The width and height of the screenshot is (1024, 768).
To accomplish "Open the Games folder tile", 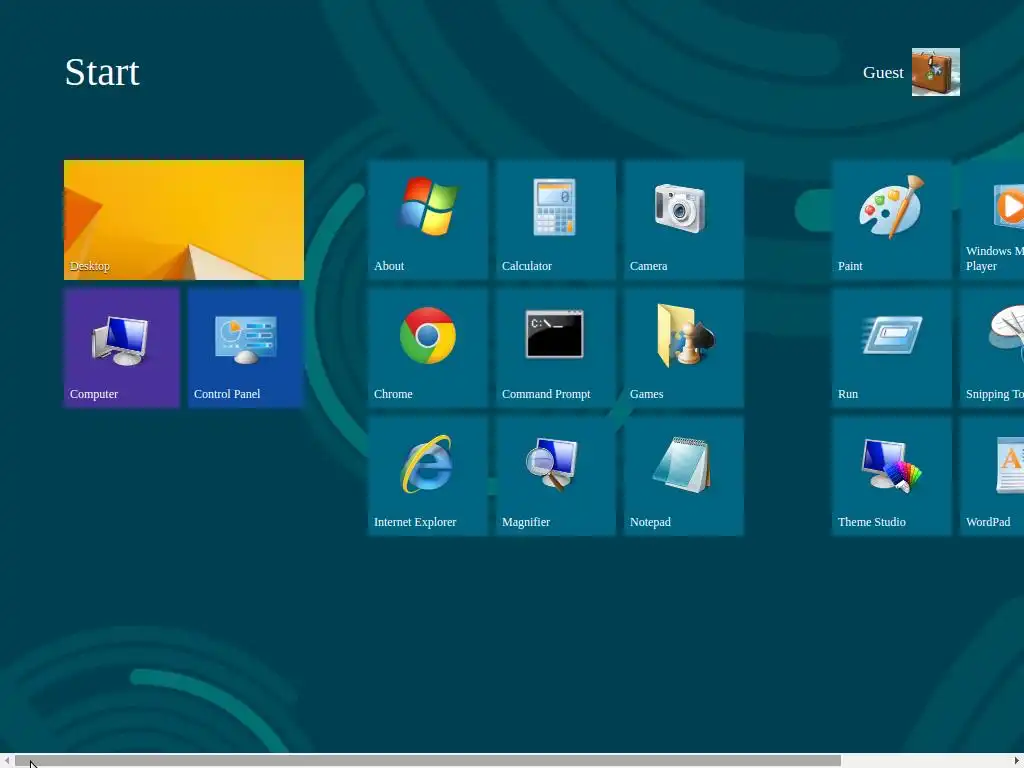I will tap(684, 347).
